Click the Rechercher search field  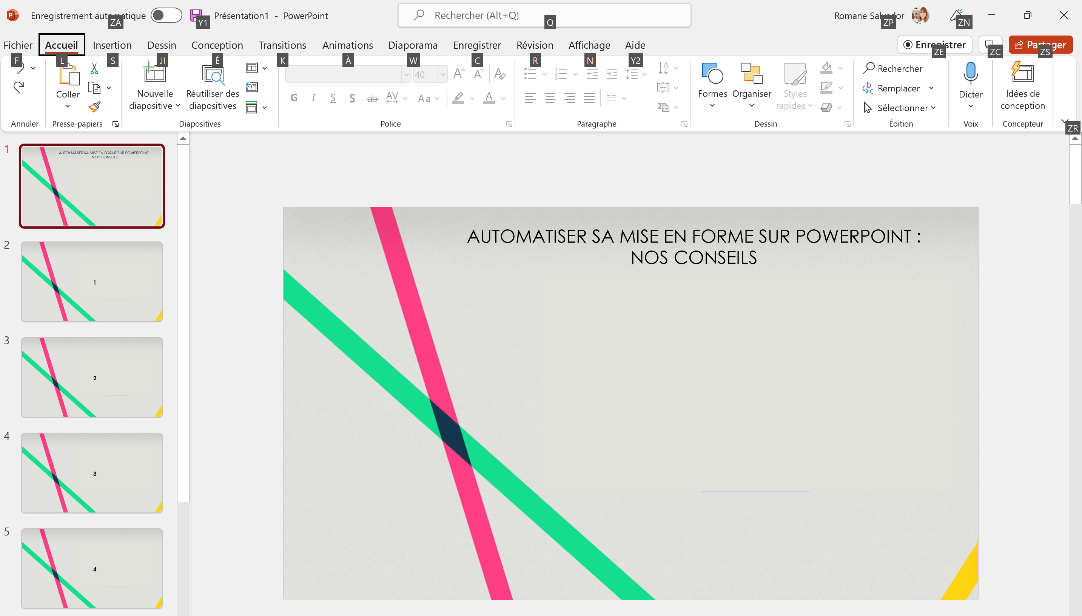click(x=544, y=15)
